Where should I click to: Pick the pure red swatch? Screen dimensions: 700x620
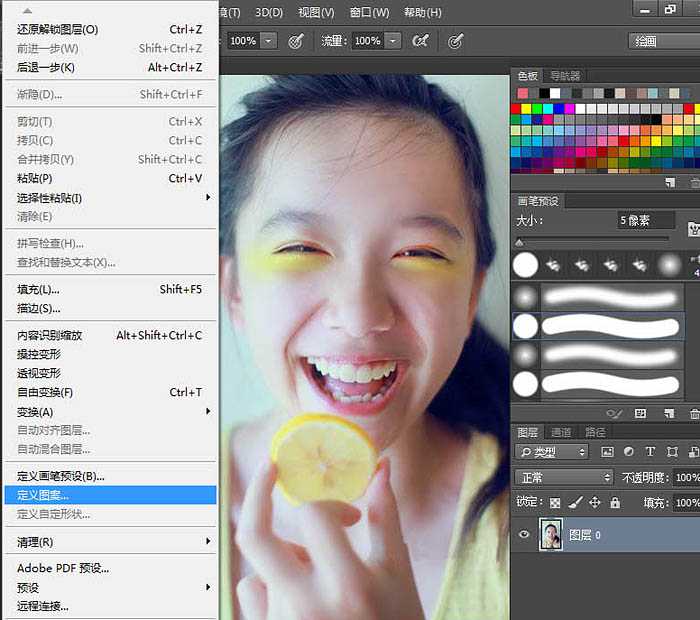click(517, 109)
